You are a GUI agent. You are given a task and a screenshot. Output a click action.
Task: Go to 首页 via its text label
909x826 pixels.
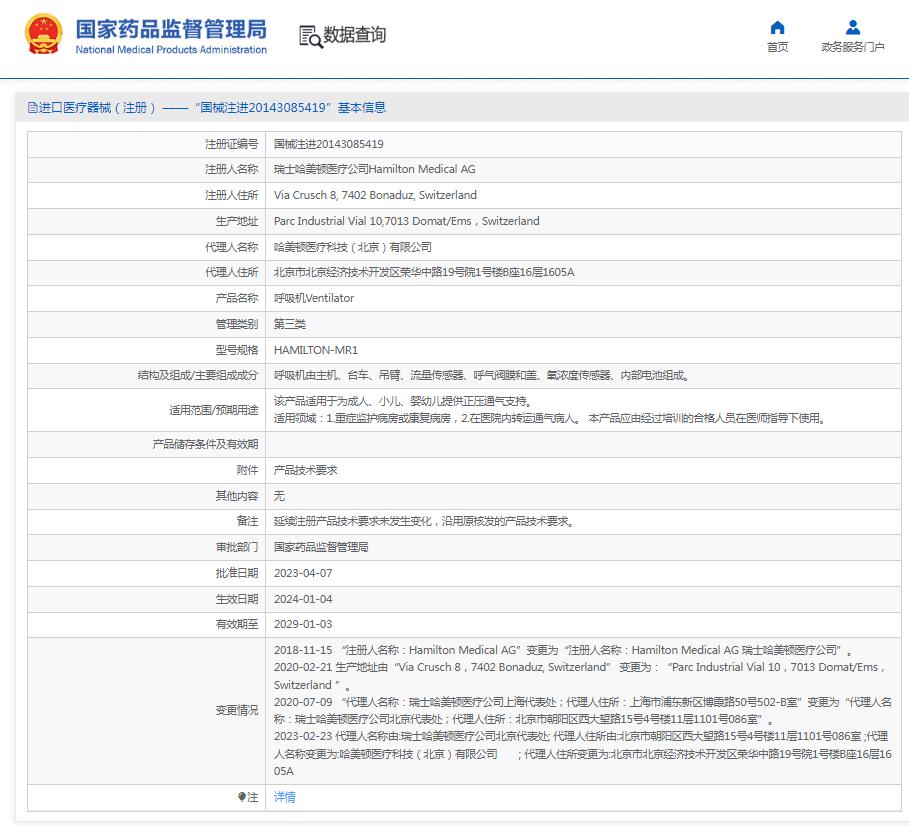point(777,47)
